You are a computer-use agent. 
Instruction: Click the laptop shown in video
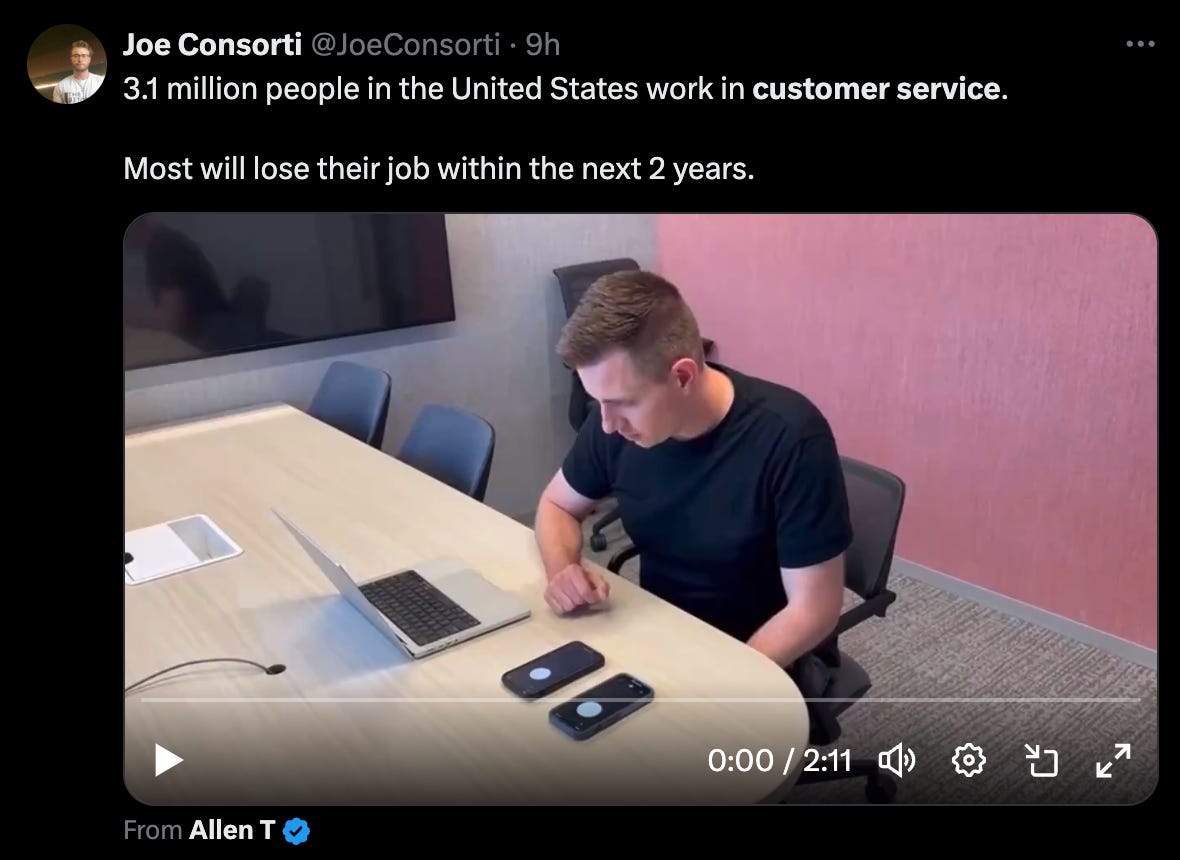[403, 583]
